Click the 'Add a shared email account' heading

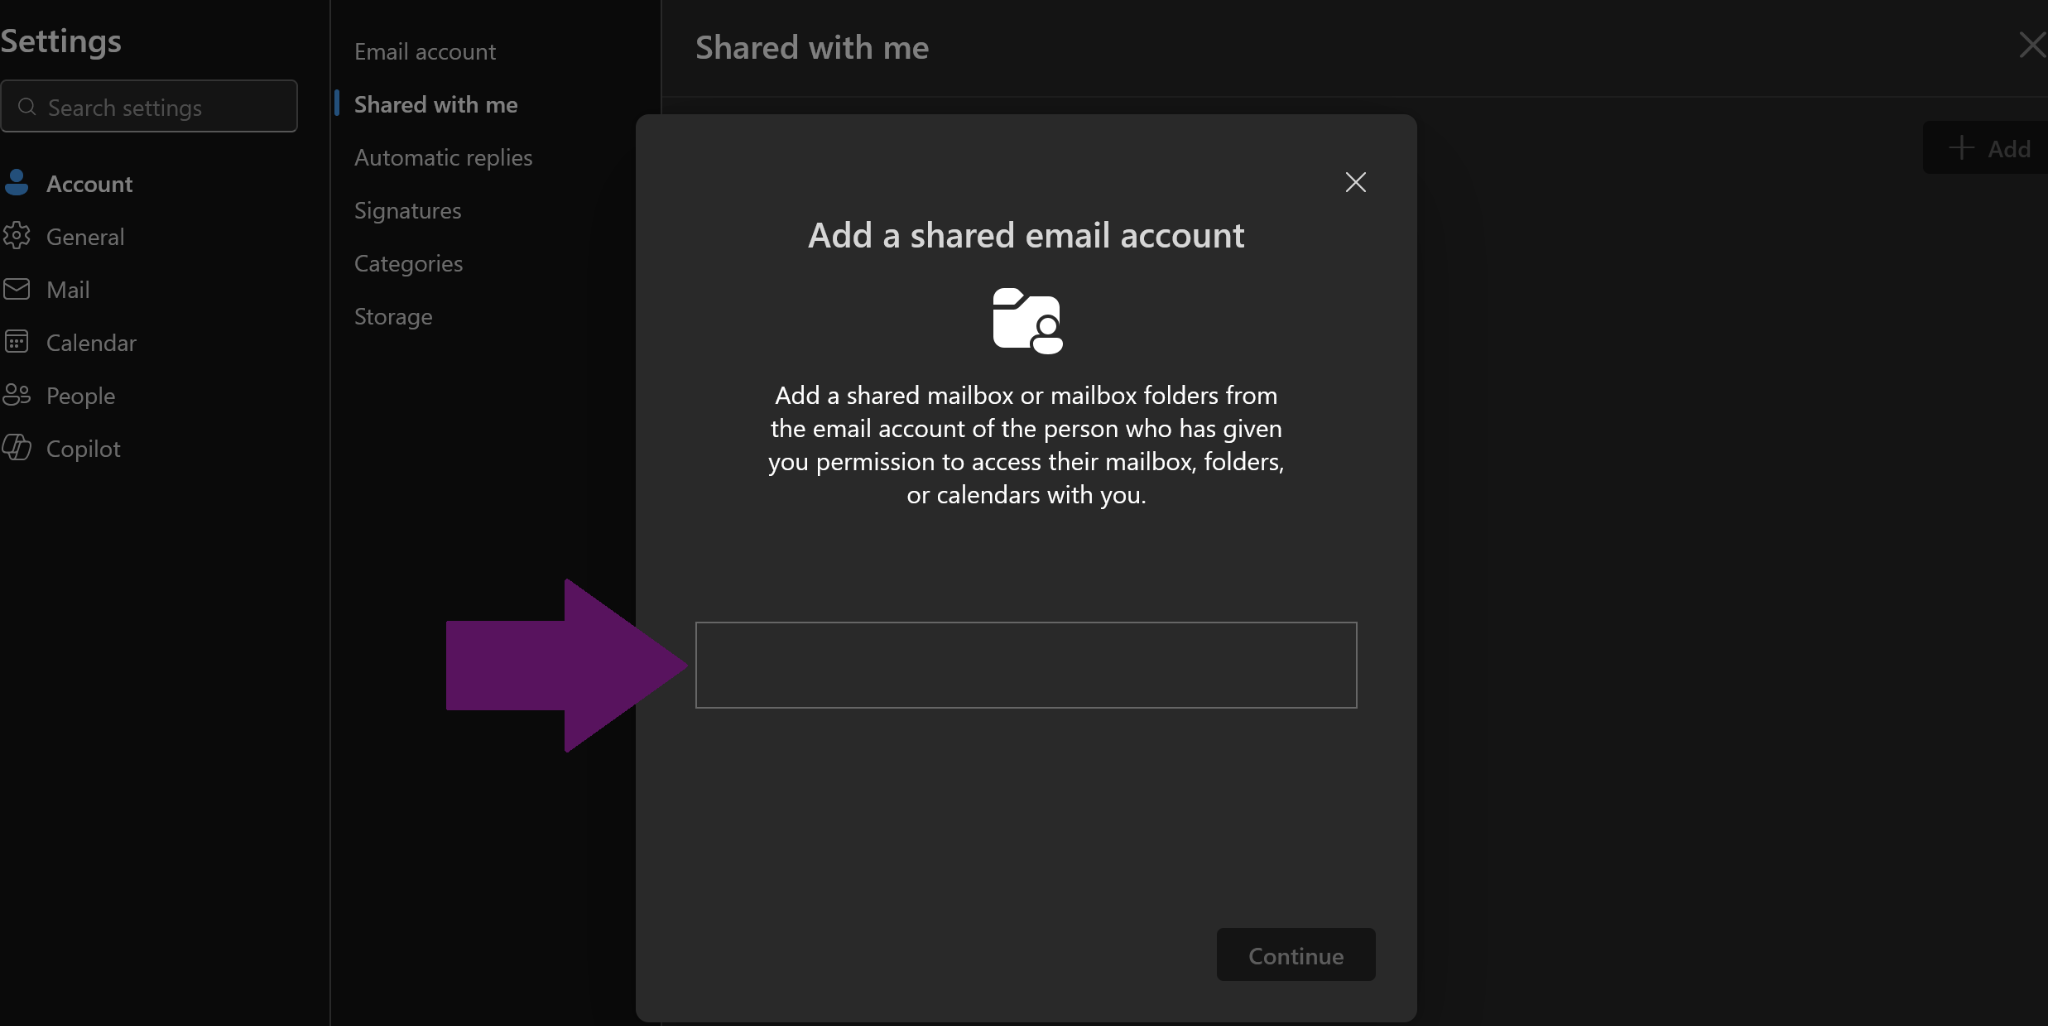tap(1026, 235)
